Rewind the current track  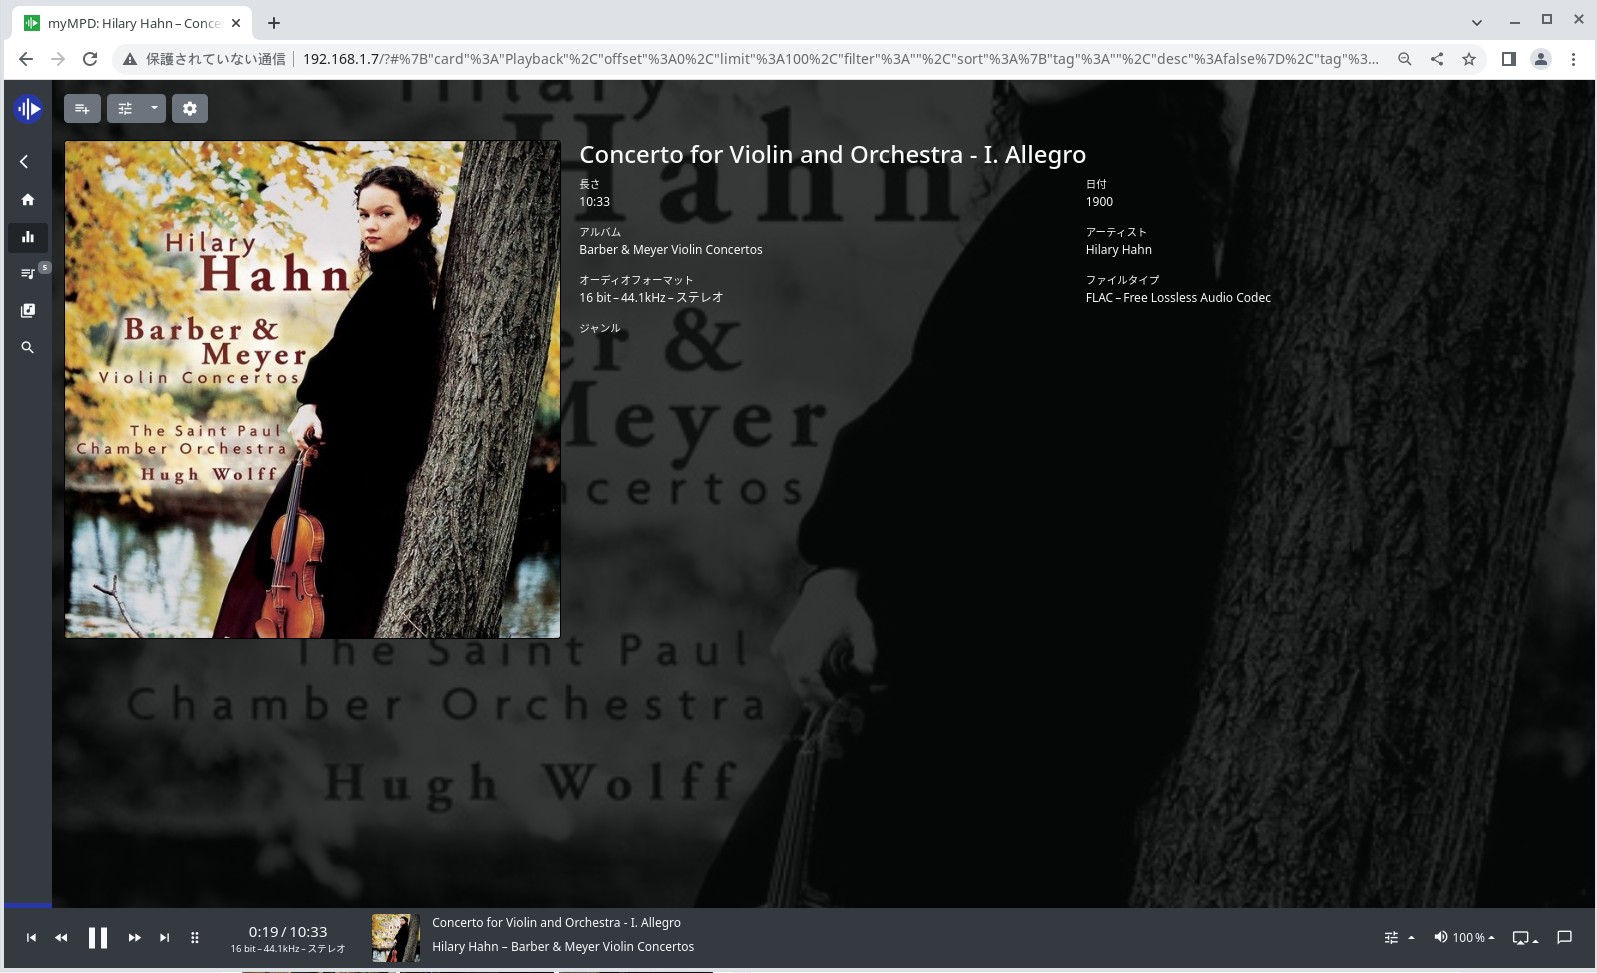tap(61, 938)
